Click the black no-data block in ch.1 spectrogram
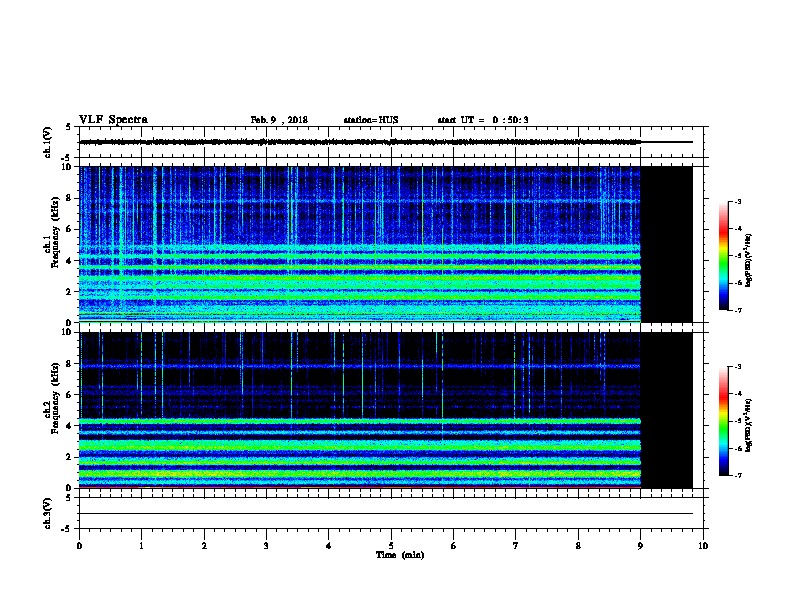 (667, 244)
